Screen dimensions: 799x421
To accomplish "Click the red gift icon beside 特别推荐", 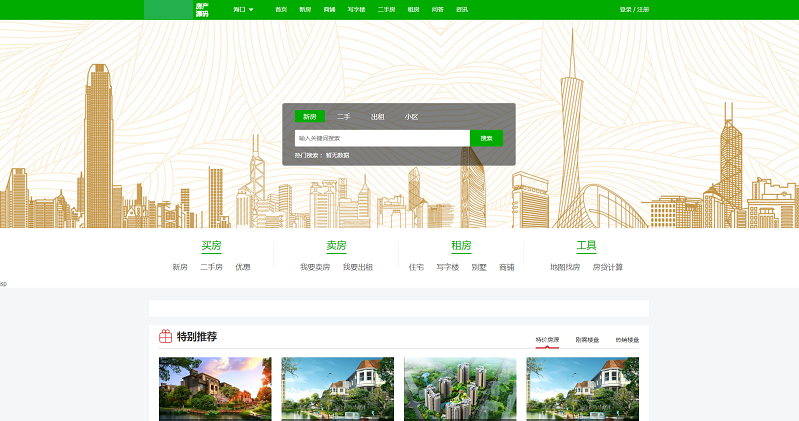I will [165, 336].
